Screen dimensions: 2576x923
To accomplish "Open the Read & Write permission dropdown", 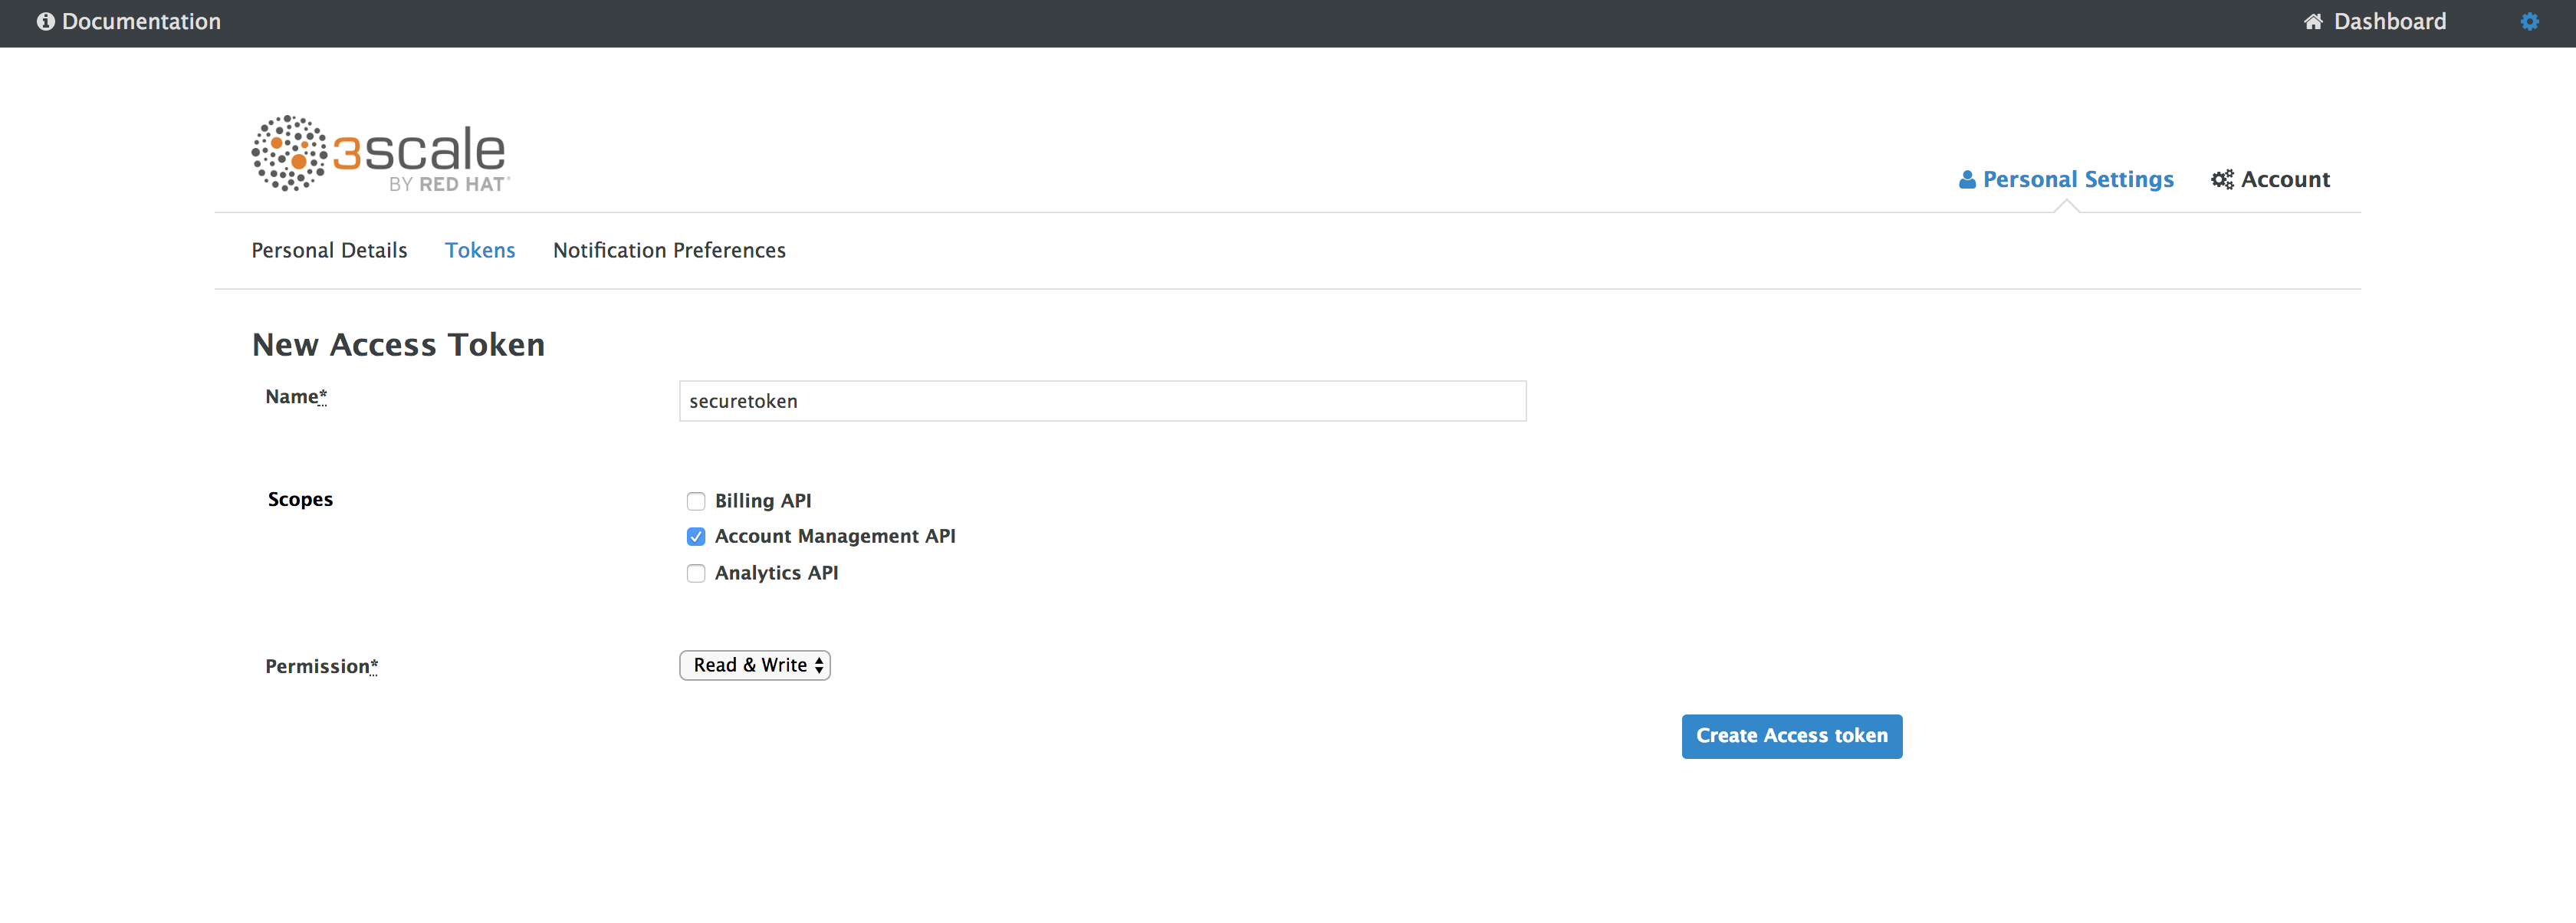I will tap(755, 665).
